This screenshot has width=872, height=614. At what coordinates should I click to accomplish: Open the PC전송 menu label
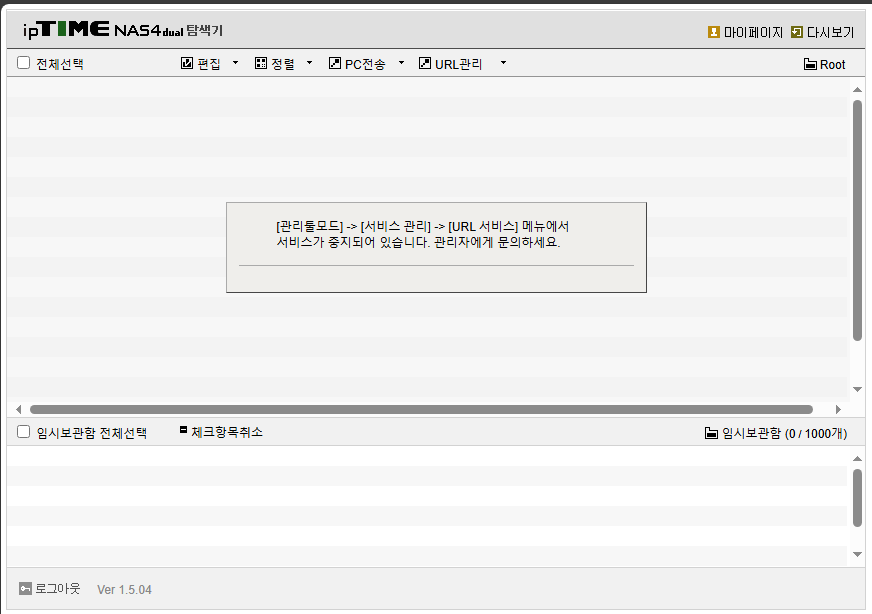tap(365, 65)
